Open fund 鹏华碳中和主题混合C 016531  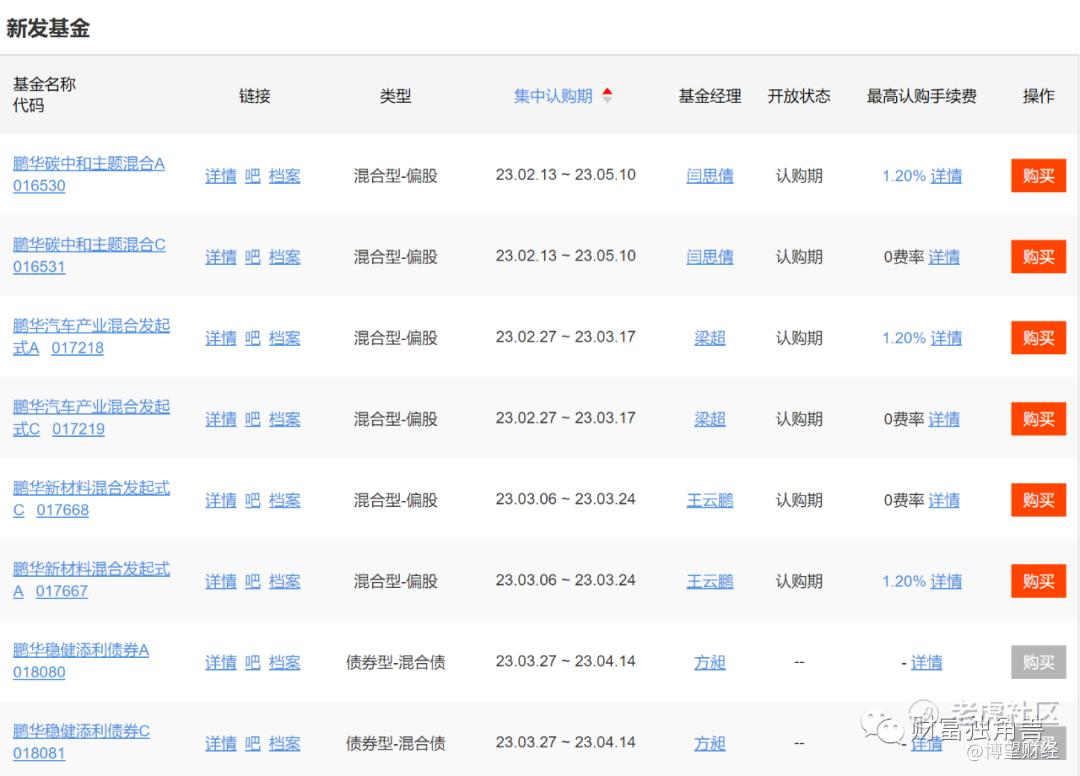click(89, 255)
